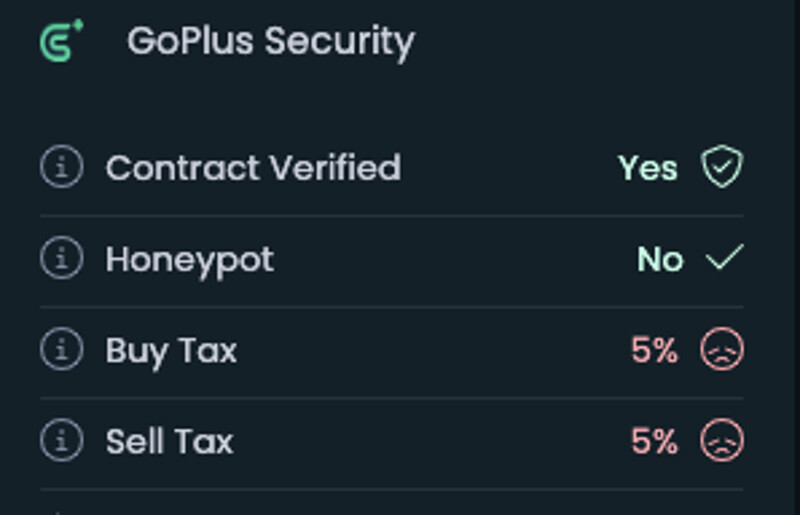Click the Buy Tax 5% value
This screenshot has height=515, width=800.
click(654, 351)
